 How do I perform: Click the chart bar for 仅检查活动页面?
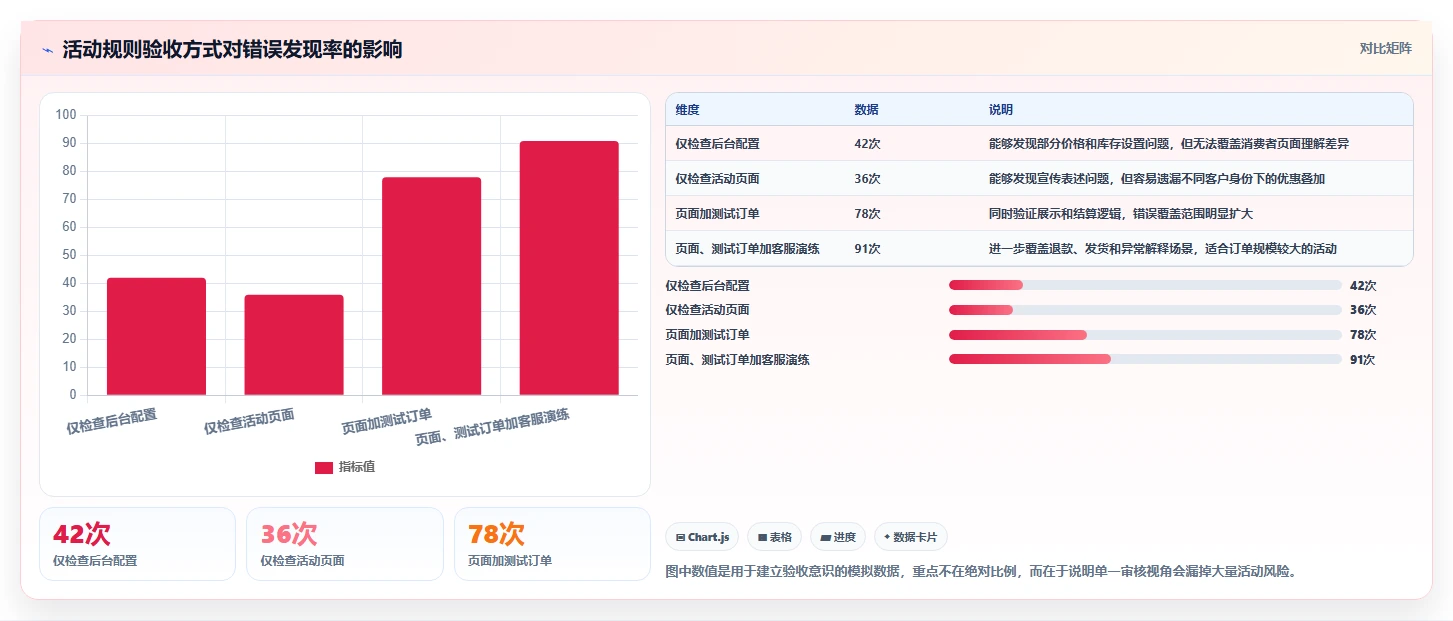click(294, 345)
